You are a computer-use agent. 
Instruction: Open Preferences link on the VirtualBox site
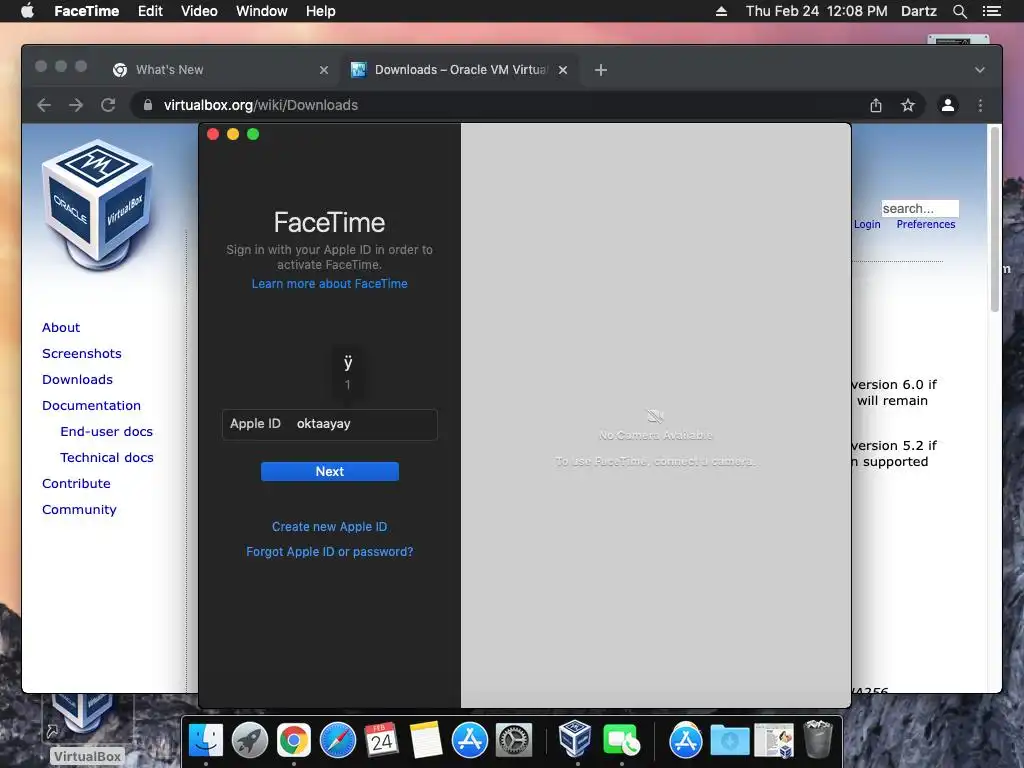coord(925,224)
